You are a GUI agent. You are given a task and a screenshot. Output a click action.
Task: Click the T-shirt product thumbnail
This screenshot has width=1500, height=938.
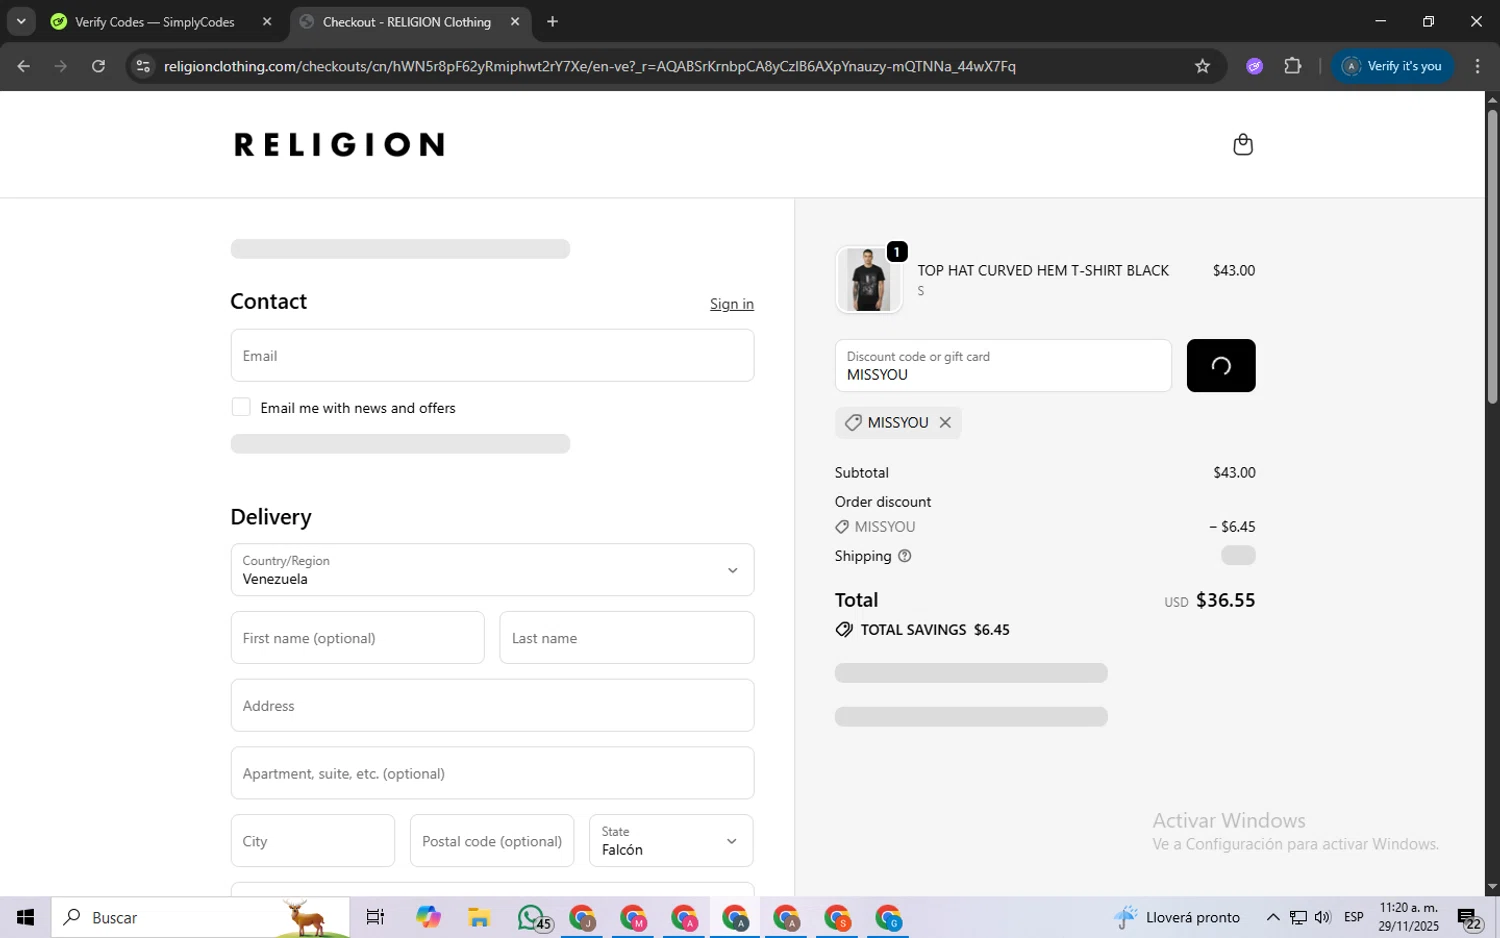(868, 280)
